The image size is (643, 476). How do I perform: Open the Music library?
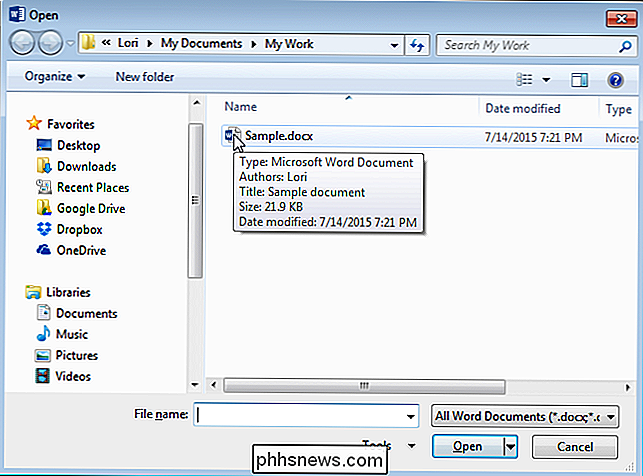[72, 334]
